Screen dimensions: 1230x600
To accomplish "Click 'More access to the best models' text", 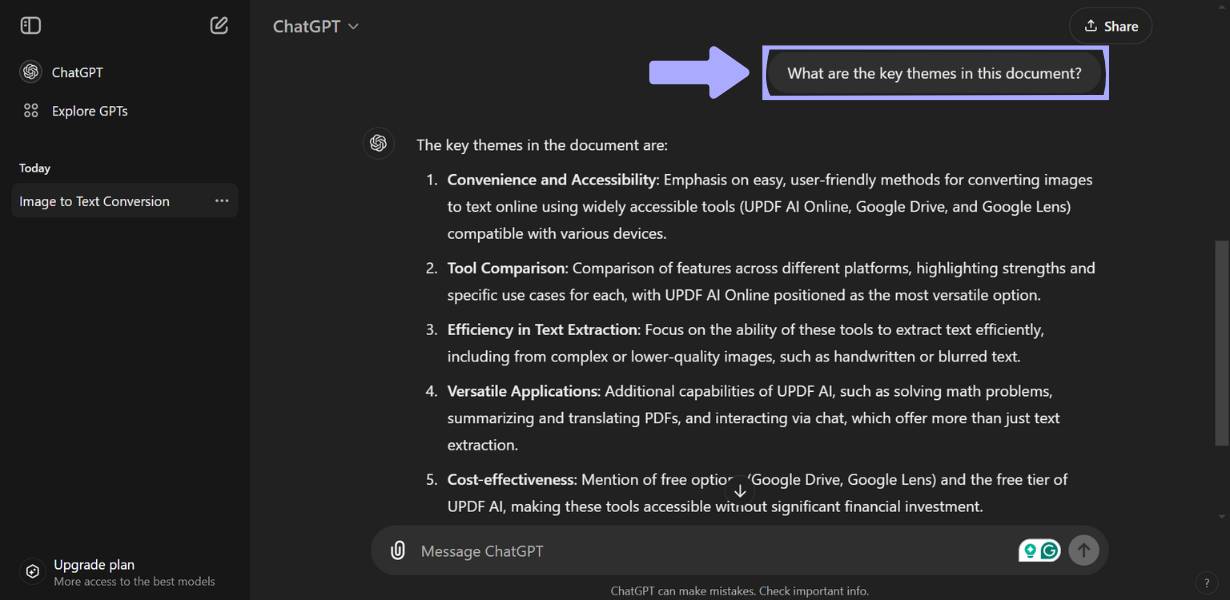I will click(134, 582).
